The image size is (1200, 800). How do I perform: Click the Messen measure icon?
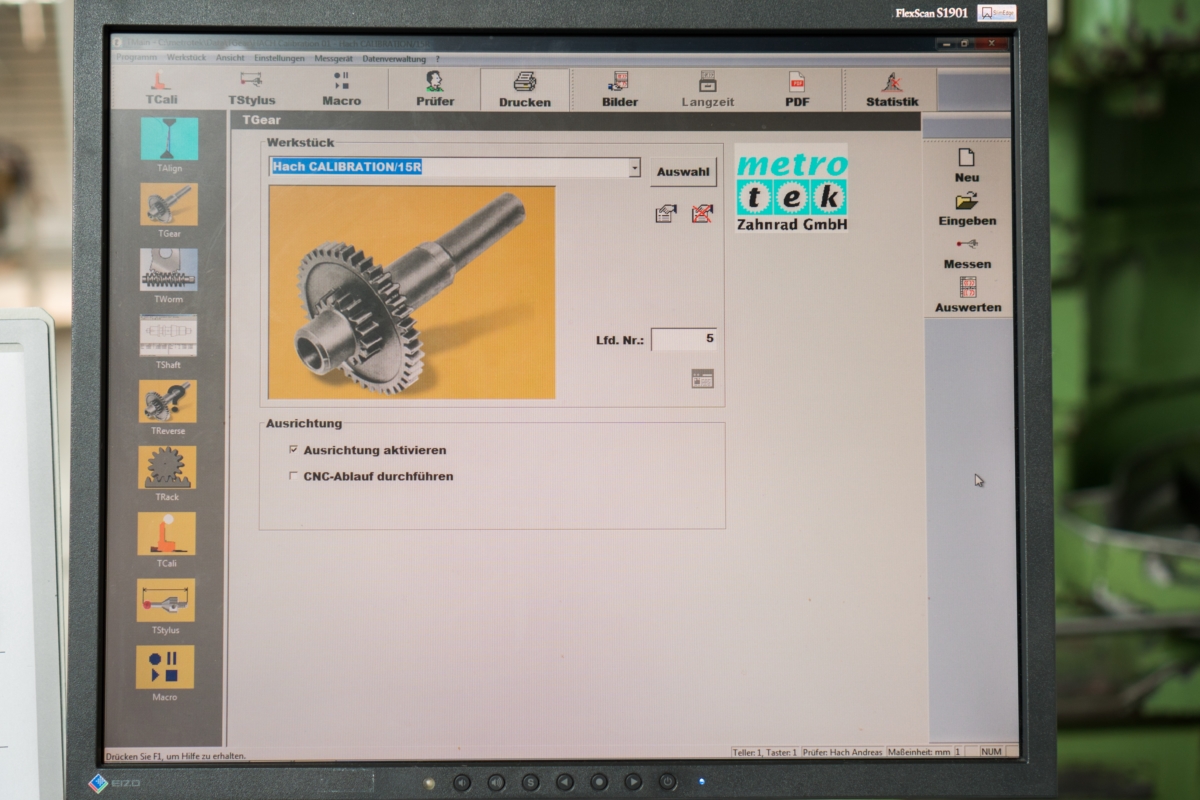point(967,244)
